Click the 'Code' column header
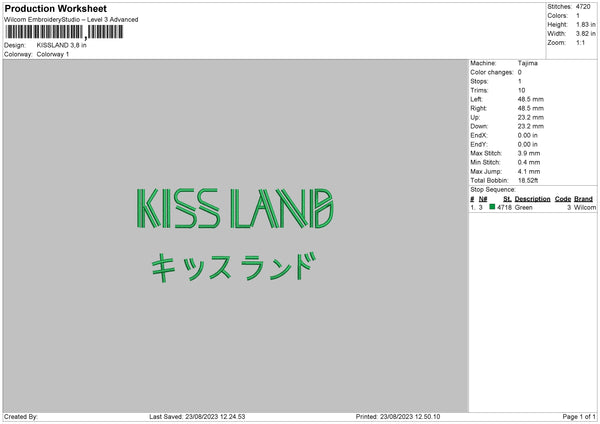Viewport: 600px width, 424px height. coord(562,199)
